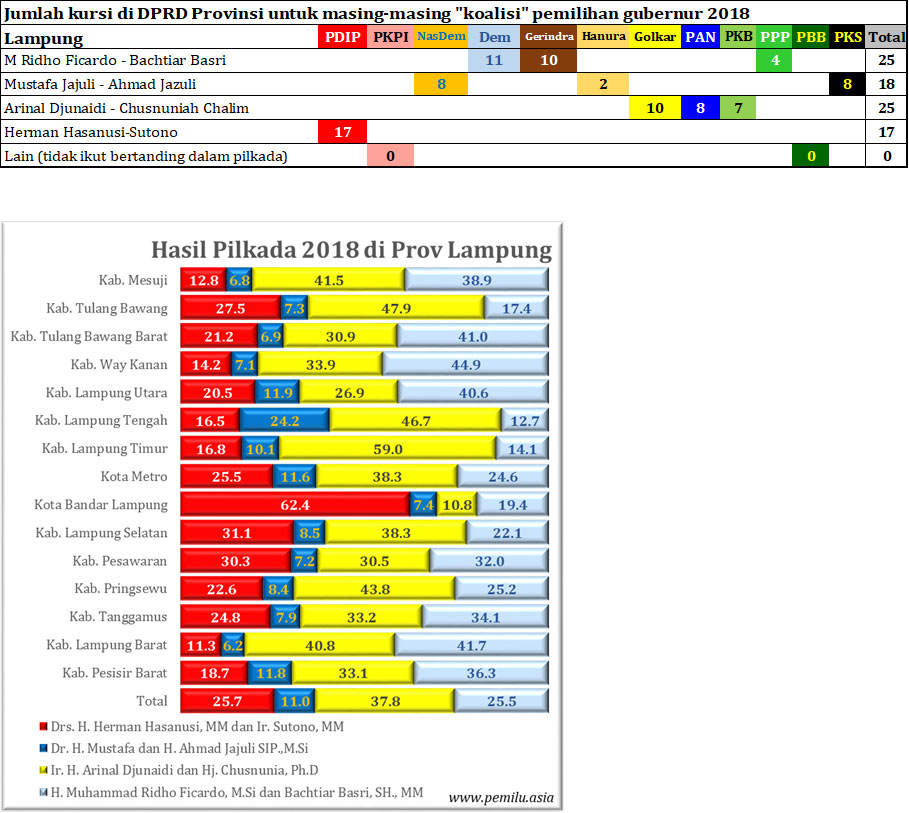Screen dimensions: 909x813
Task: Click the PKS seat cell showing 8
Action: point(847,85)
